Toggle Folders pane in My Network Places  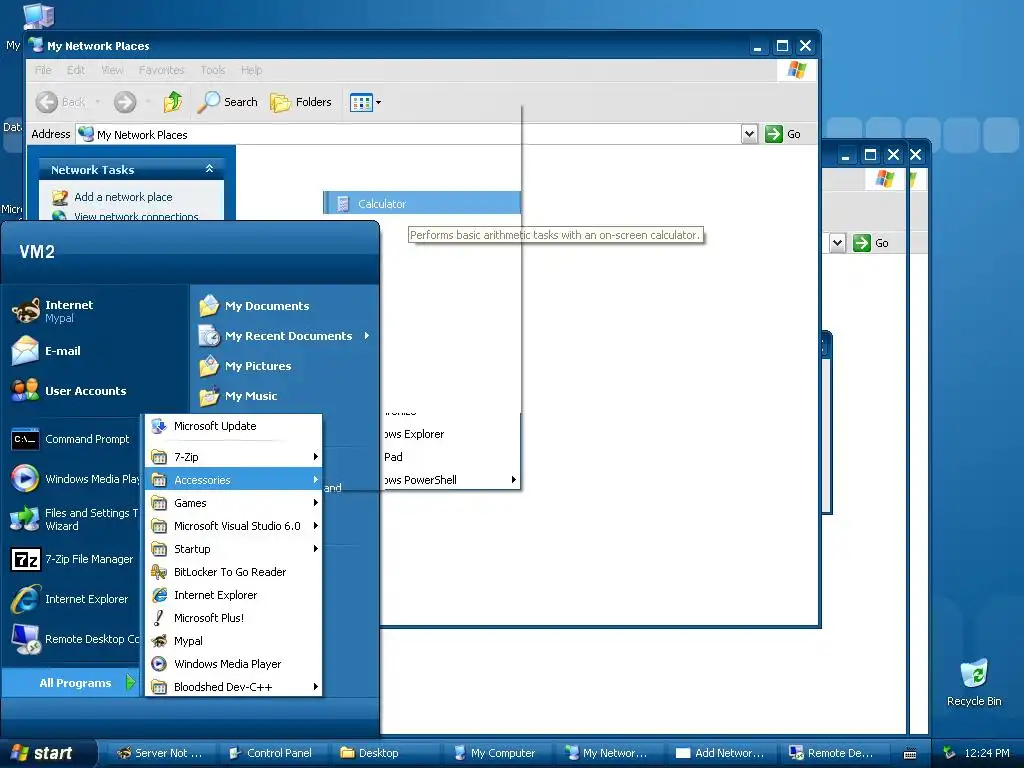click(301, 102)
